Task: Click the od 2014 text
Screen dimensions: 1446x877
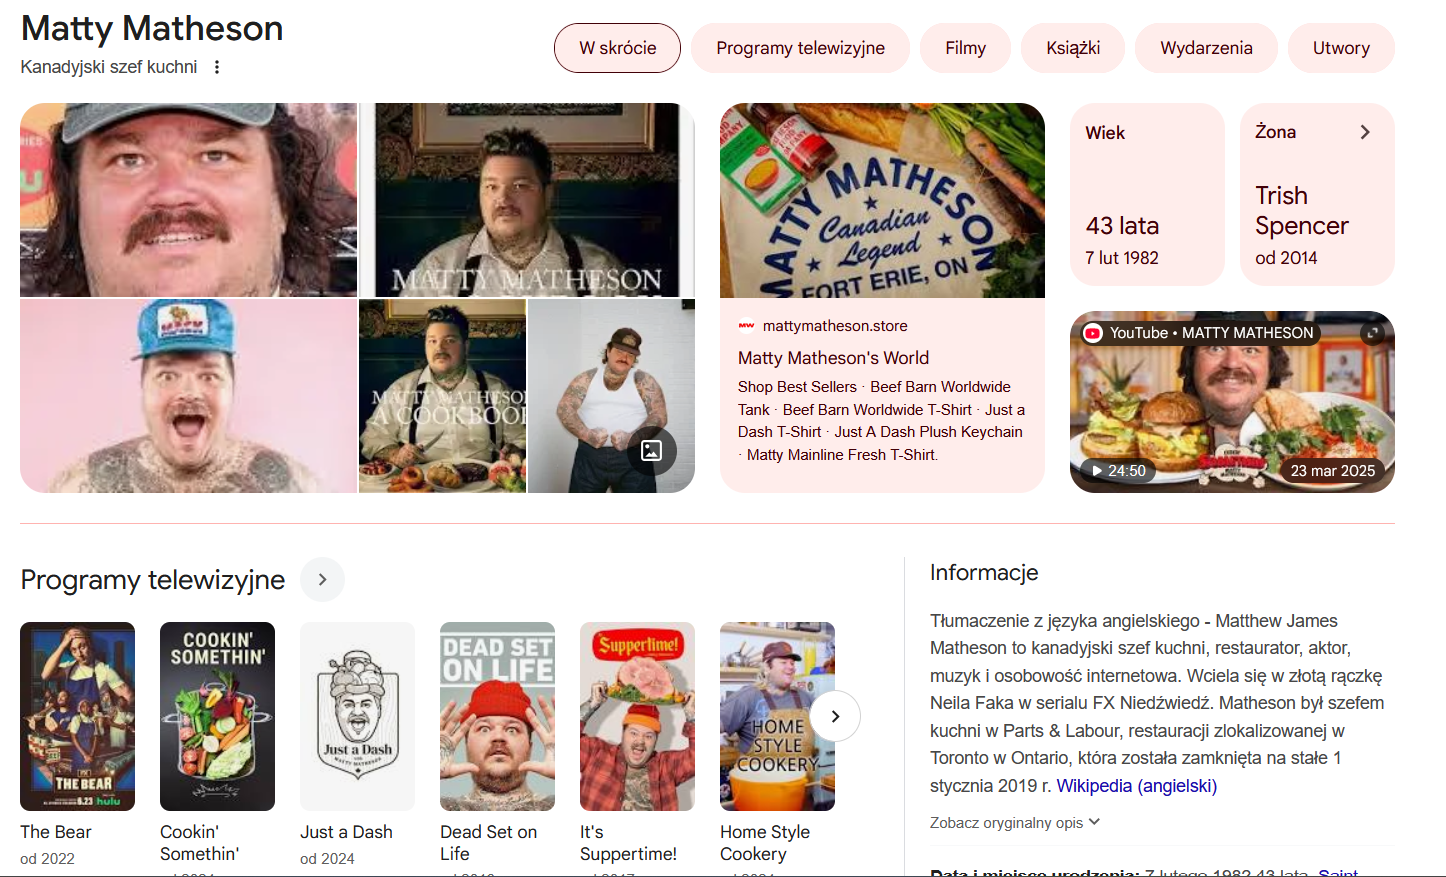Action: (x=1286, y=258)
